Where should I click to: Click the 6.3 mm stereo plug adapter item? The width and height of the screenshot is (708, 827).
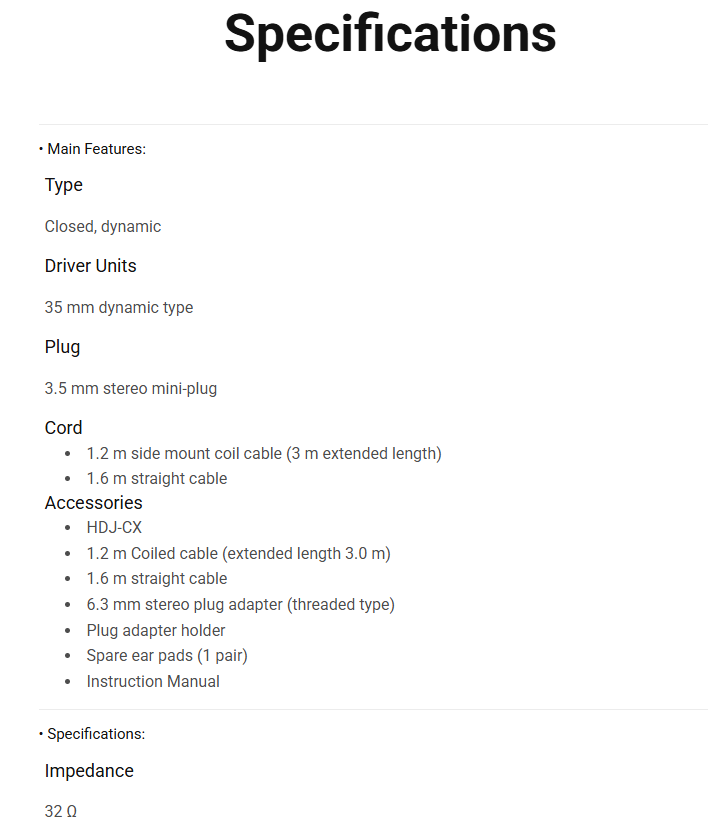[240, 605]
